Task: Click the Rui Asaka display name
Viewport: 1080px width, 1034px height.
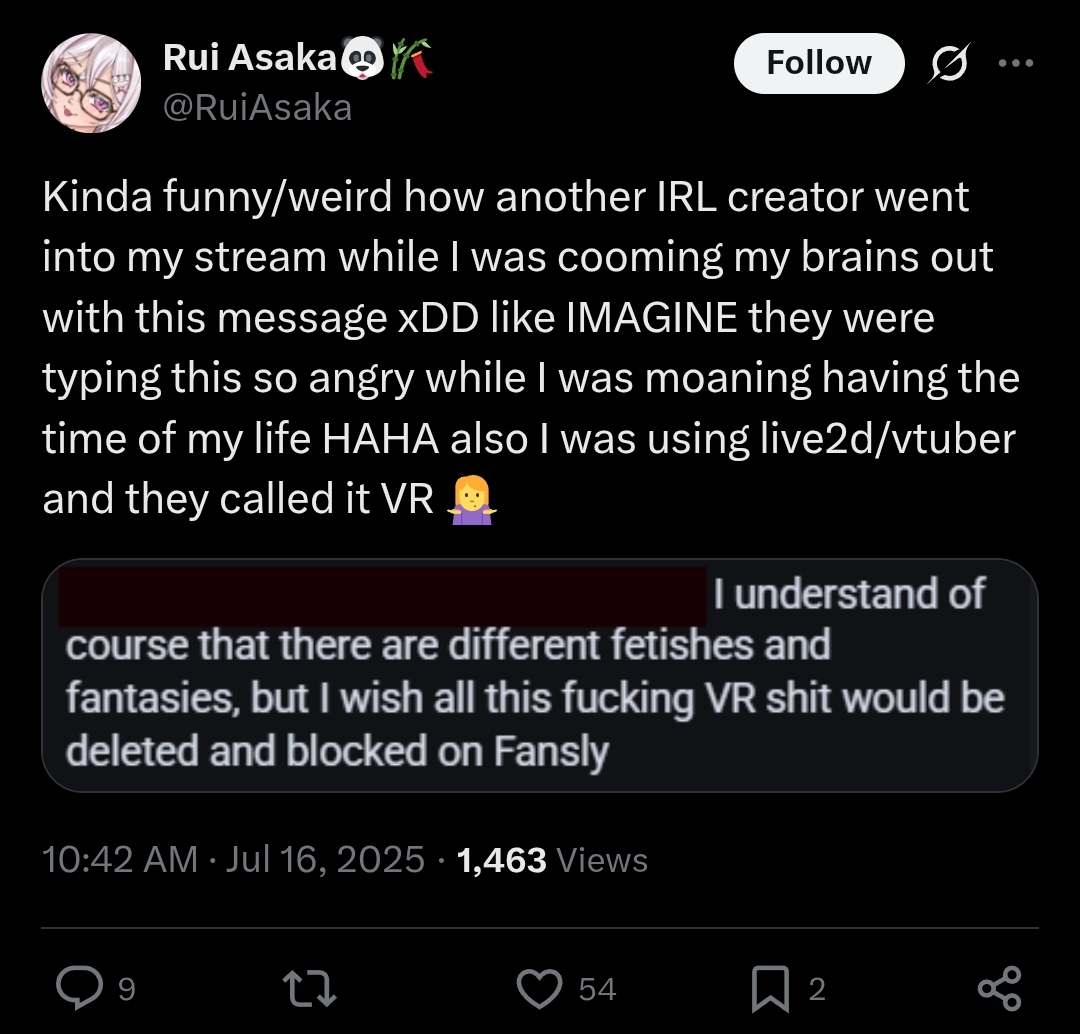Action: click(x=248, y=60)
